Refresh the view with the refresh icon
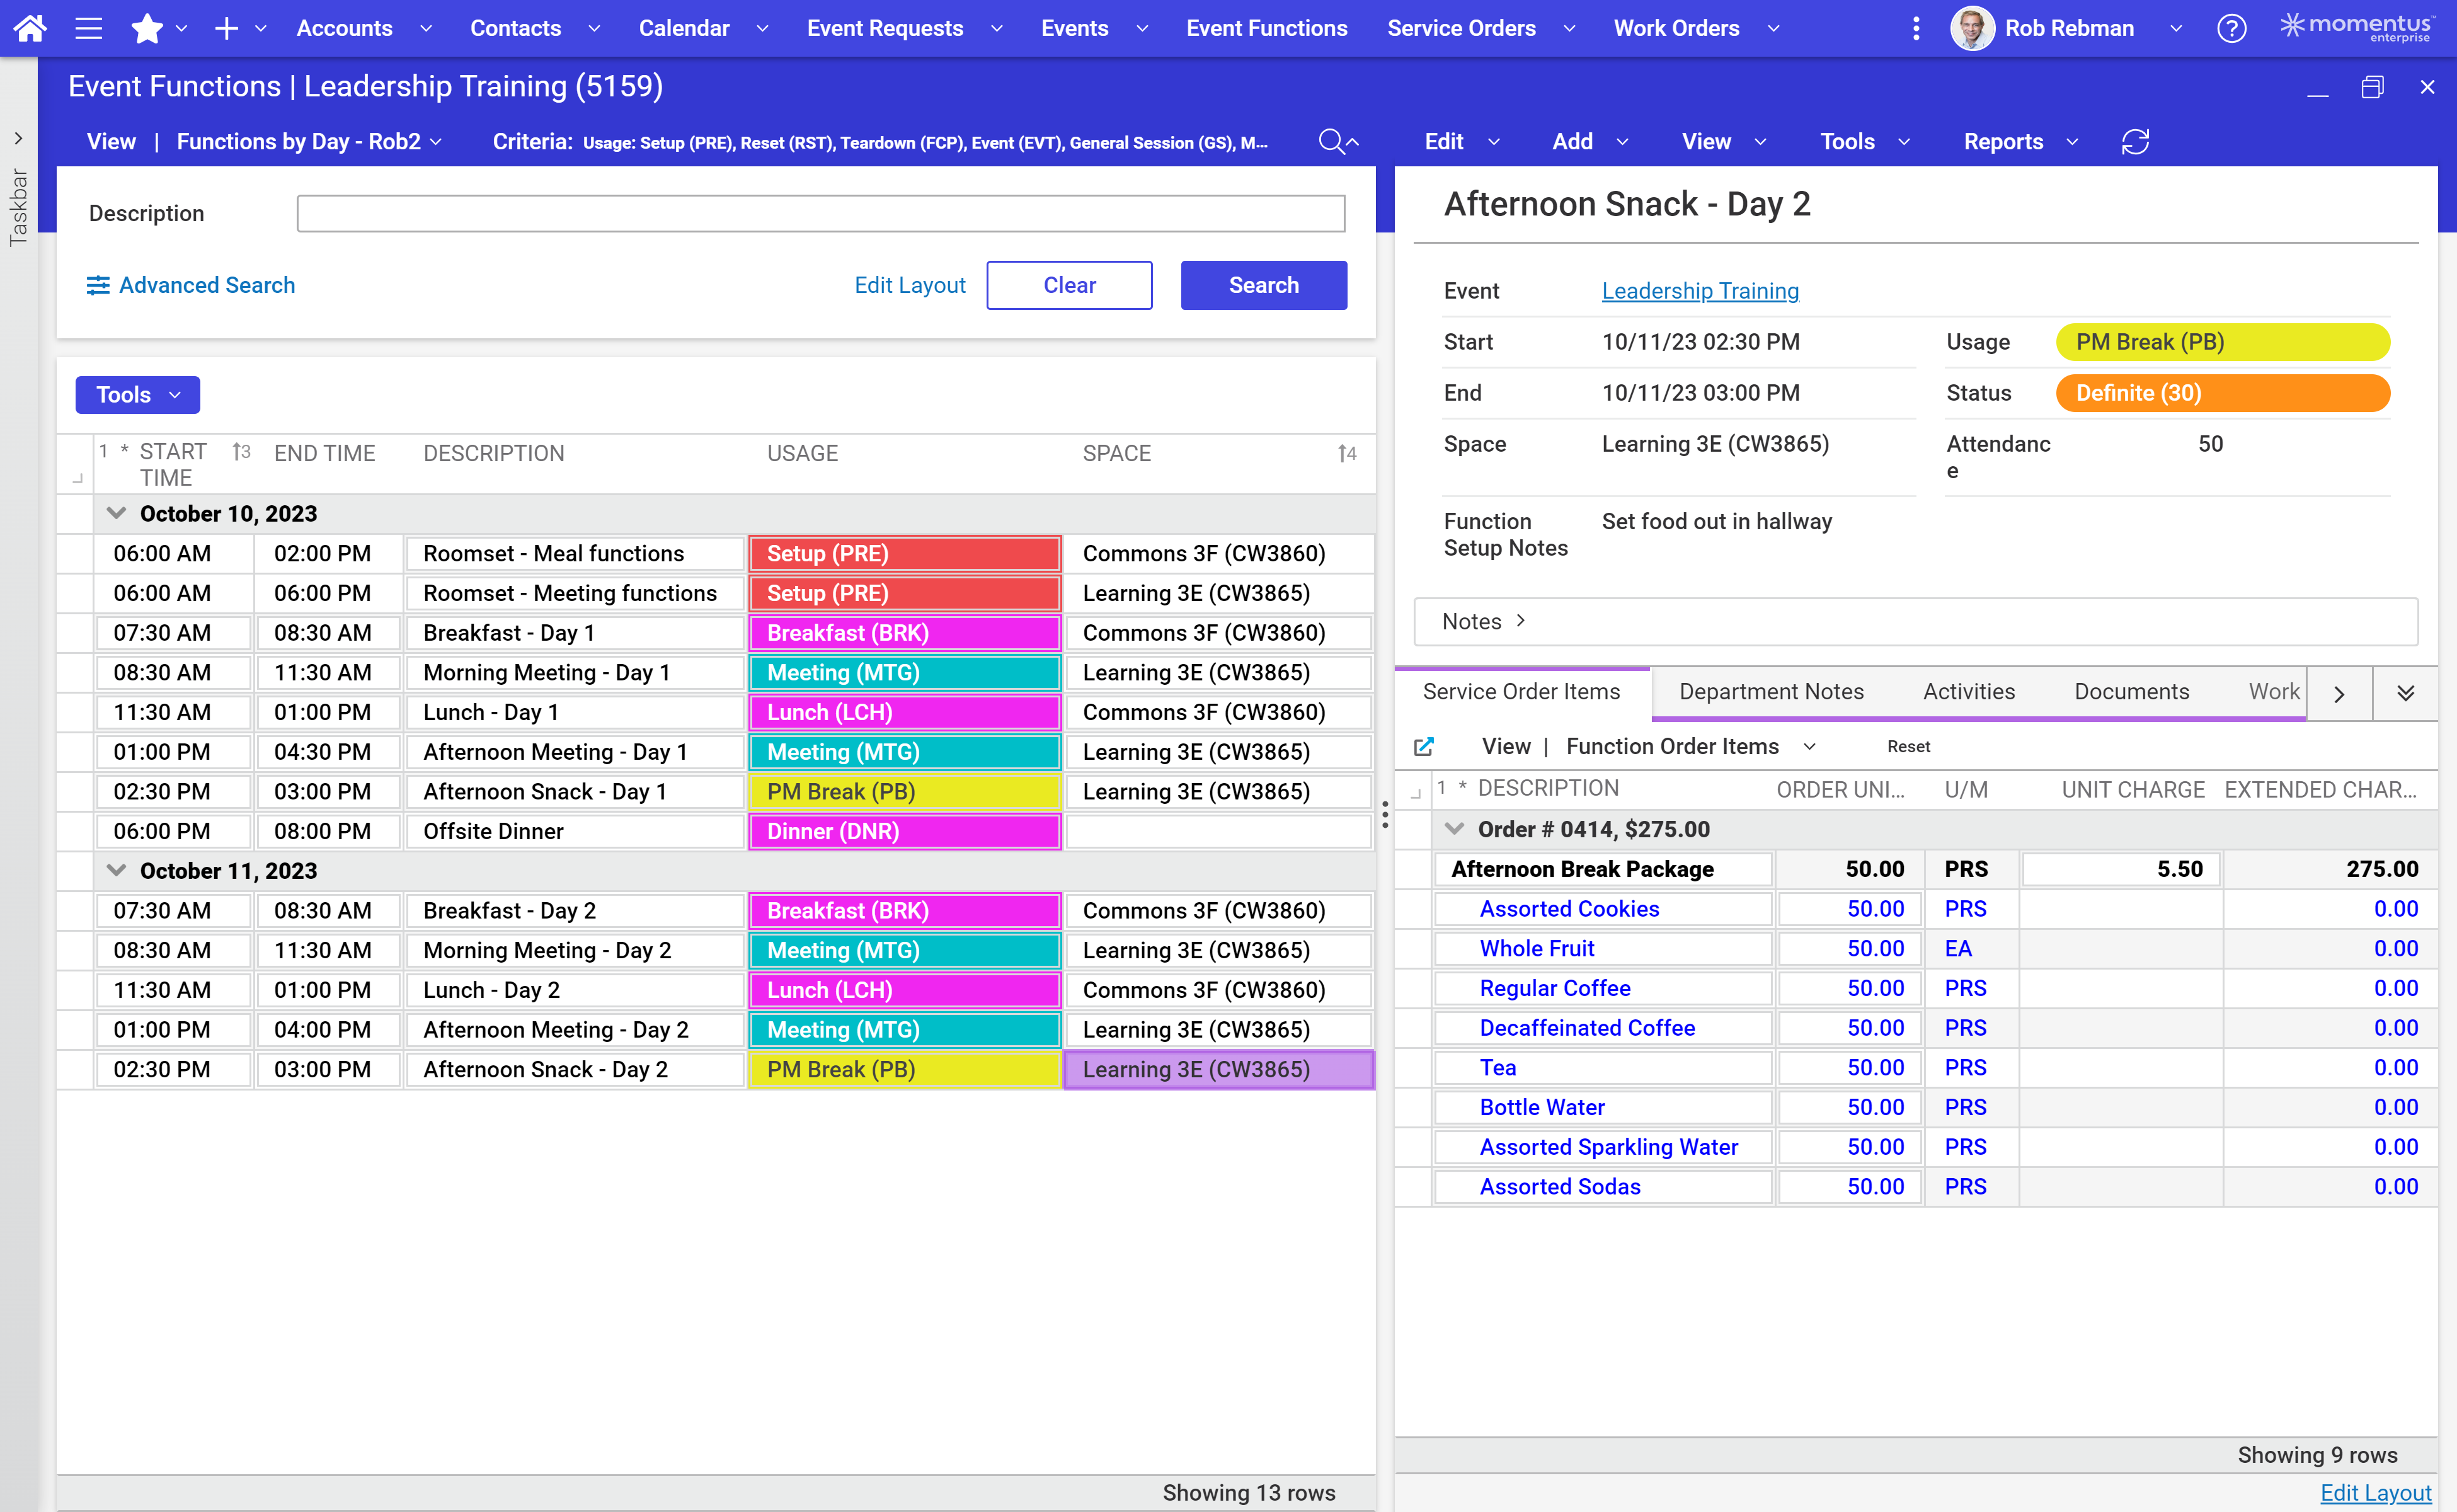The image size is (2457, 1512). 2136,142
